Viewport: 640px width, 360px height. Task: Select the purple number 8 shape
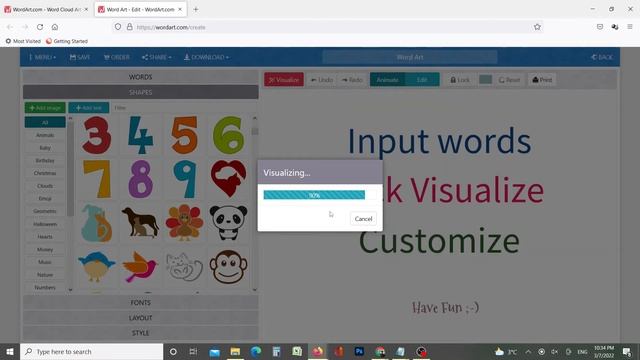140,179
